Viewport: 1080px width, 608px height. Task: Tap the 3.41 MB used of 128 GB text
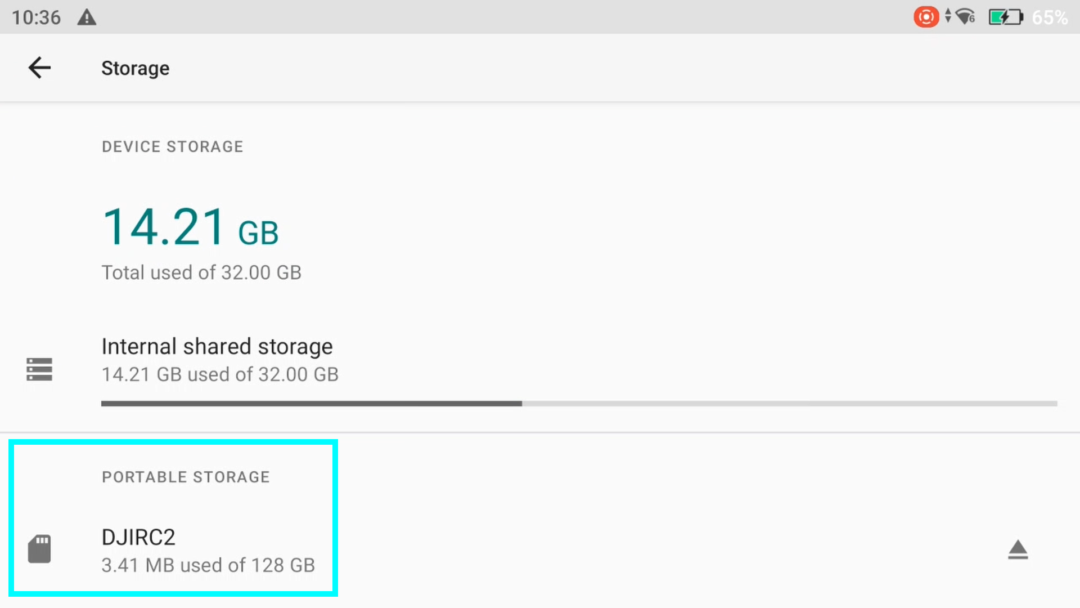(208, 565)
